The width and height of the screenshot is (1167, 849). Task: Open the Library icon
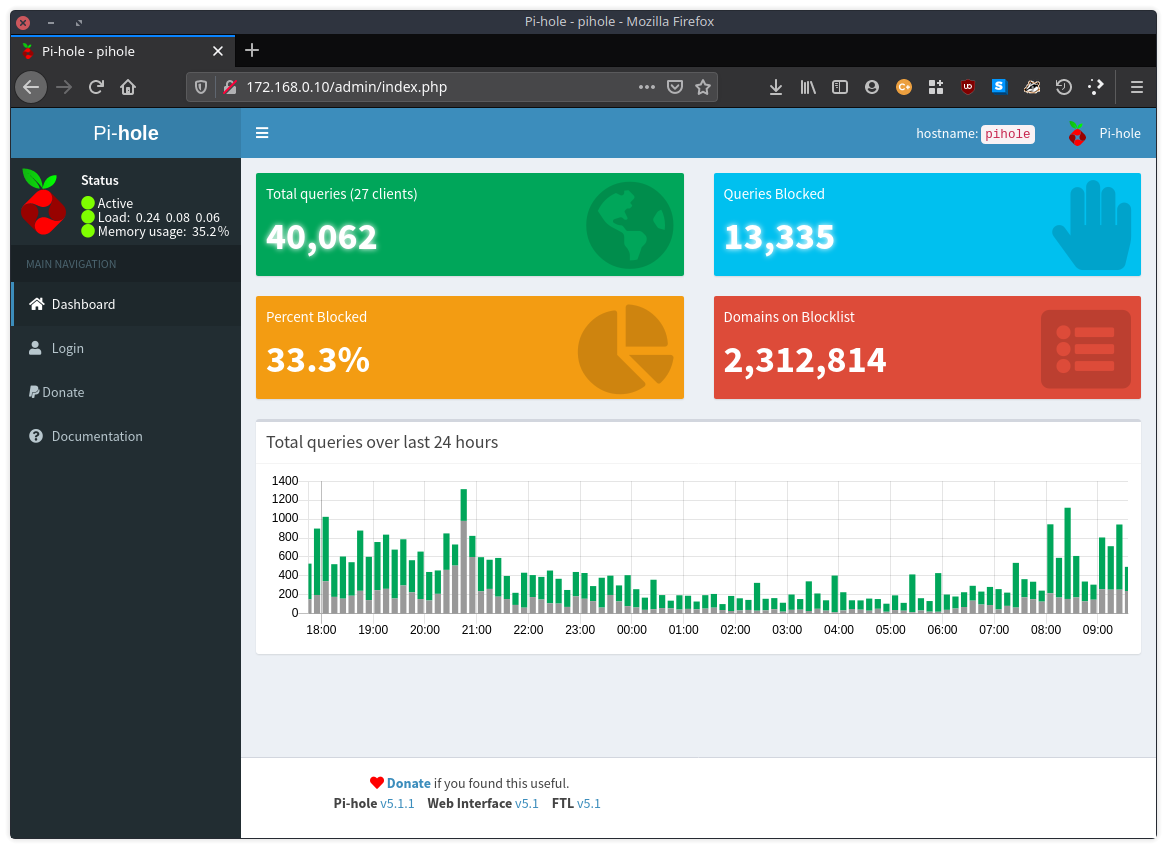coord(808,87)
